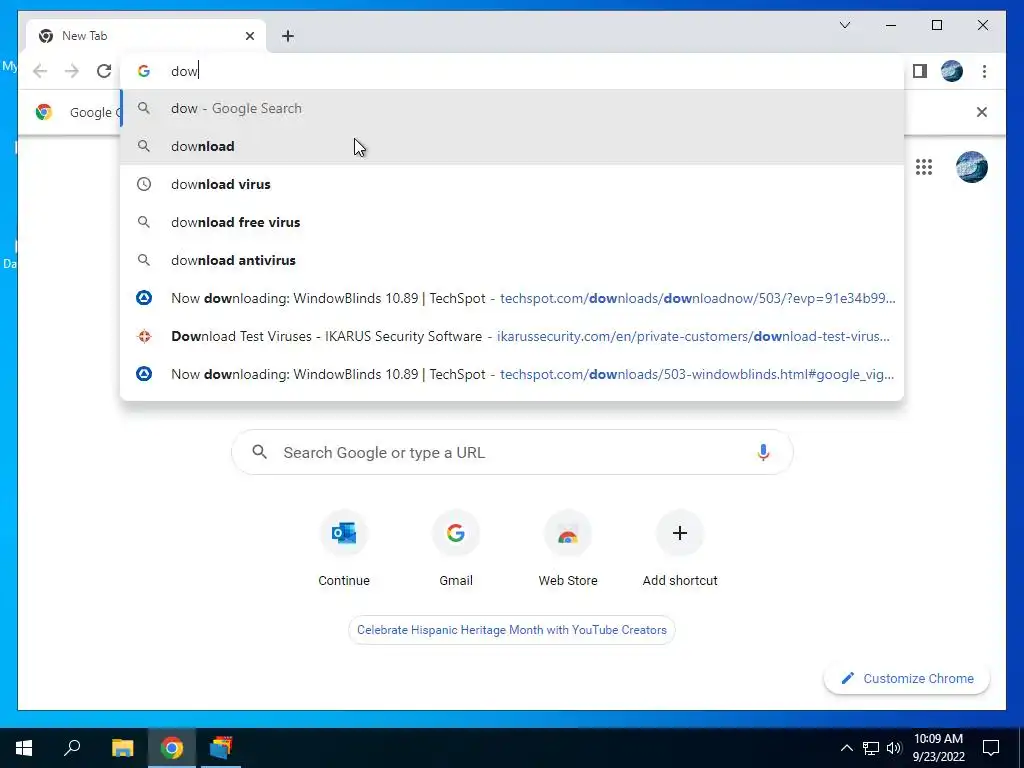1024x768 pixels.
Task: Go forward using the forward arrow
Action: pyautogui.click(x=72, y=71)
